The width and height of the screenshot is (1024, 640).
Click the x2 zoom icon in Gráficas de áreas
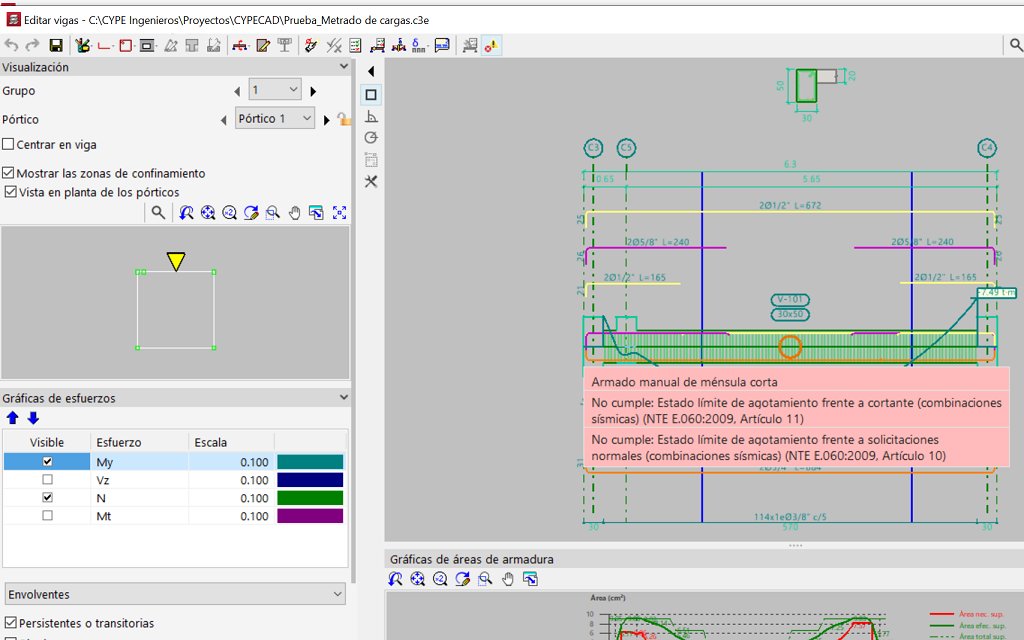pyautogui.click(x=440, y=579)
